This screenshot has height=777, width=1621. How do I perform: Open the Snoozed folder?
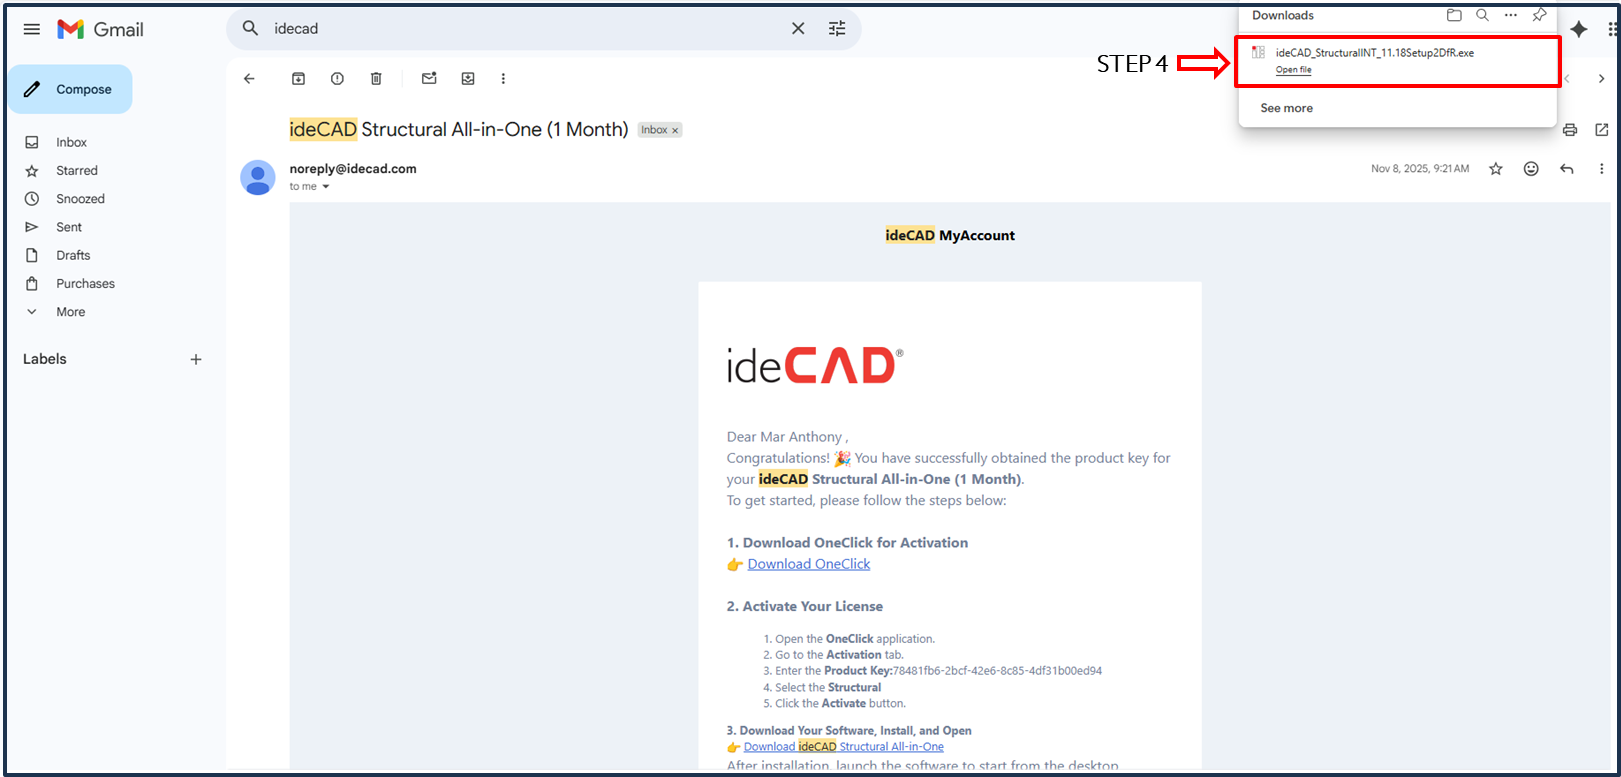coord(80,199)
